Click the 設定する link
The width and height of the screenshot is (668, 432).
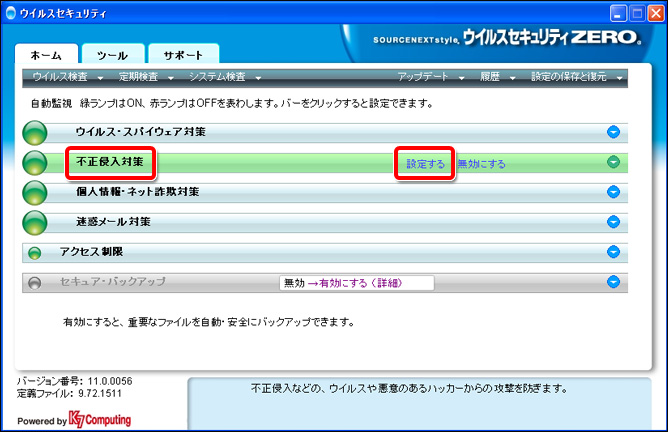pyautogui.click(x=425, y=164)
